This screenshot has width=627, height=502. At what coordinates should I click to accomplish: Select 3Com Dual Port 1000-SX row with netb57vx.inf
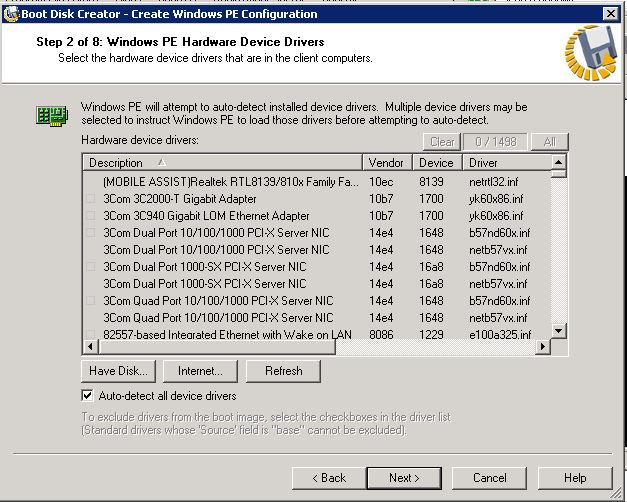pos(317,284)
